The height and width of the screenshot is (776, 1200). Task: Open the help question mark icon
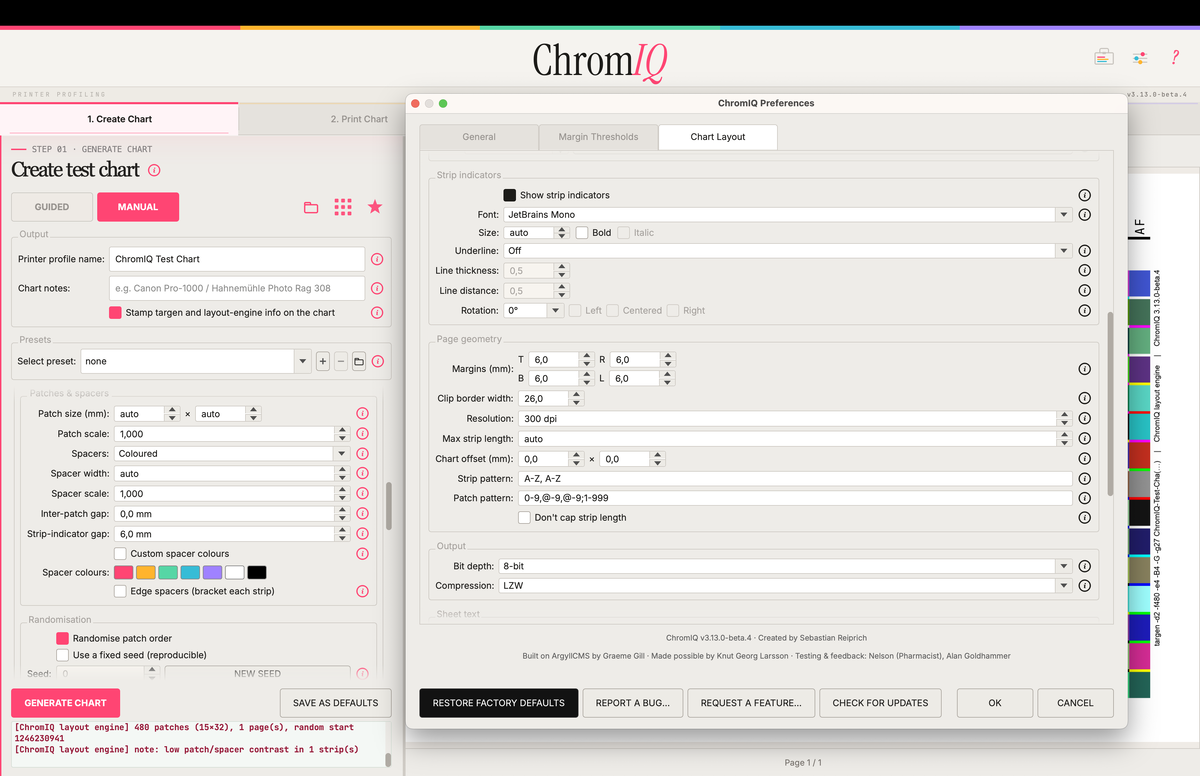pos(1175,57)
